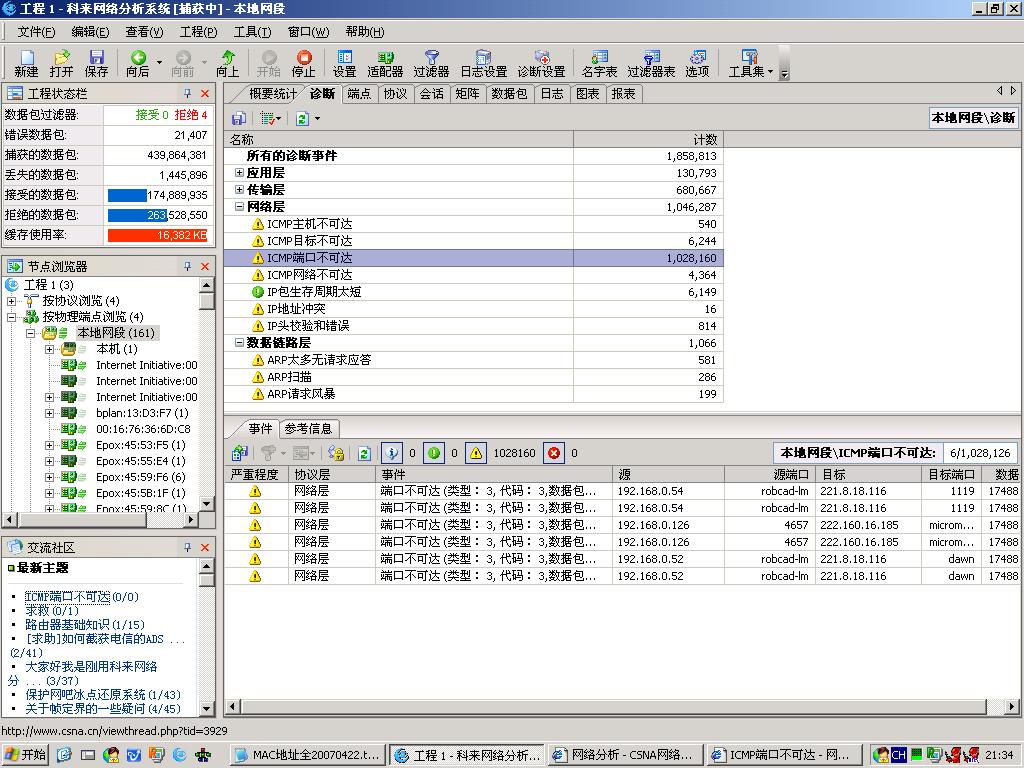This screenshot has height=768, width=1024.
Task: Toggle the red error severity filter button
Action: (554, 453)
